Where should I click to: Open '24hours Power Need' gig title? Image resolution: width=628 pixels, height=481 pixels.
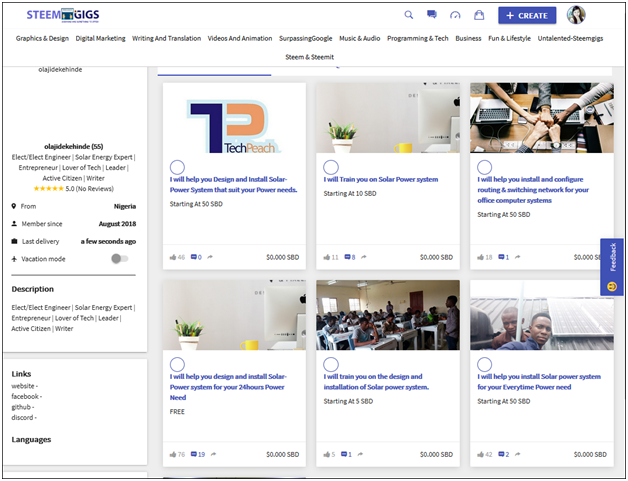click(x=228, y=387)
